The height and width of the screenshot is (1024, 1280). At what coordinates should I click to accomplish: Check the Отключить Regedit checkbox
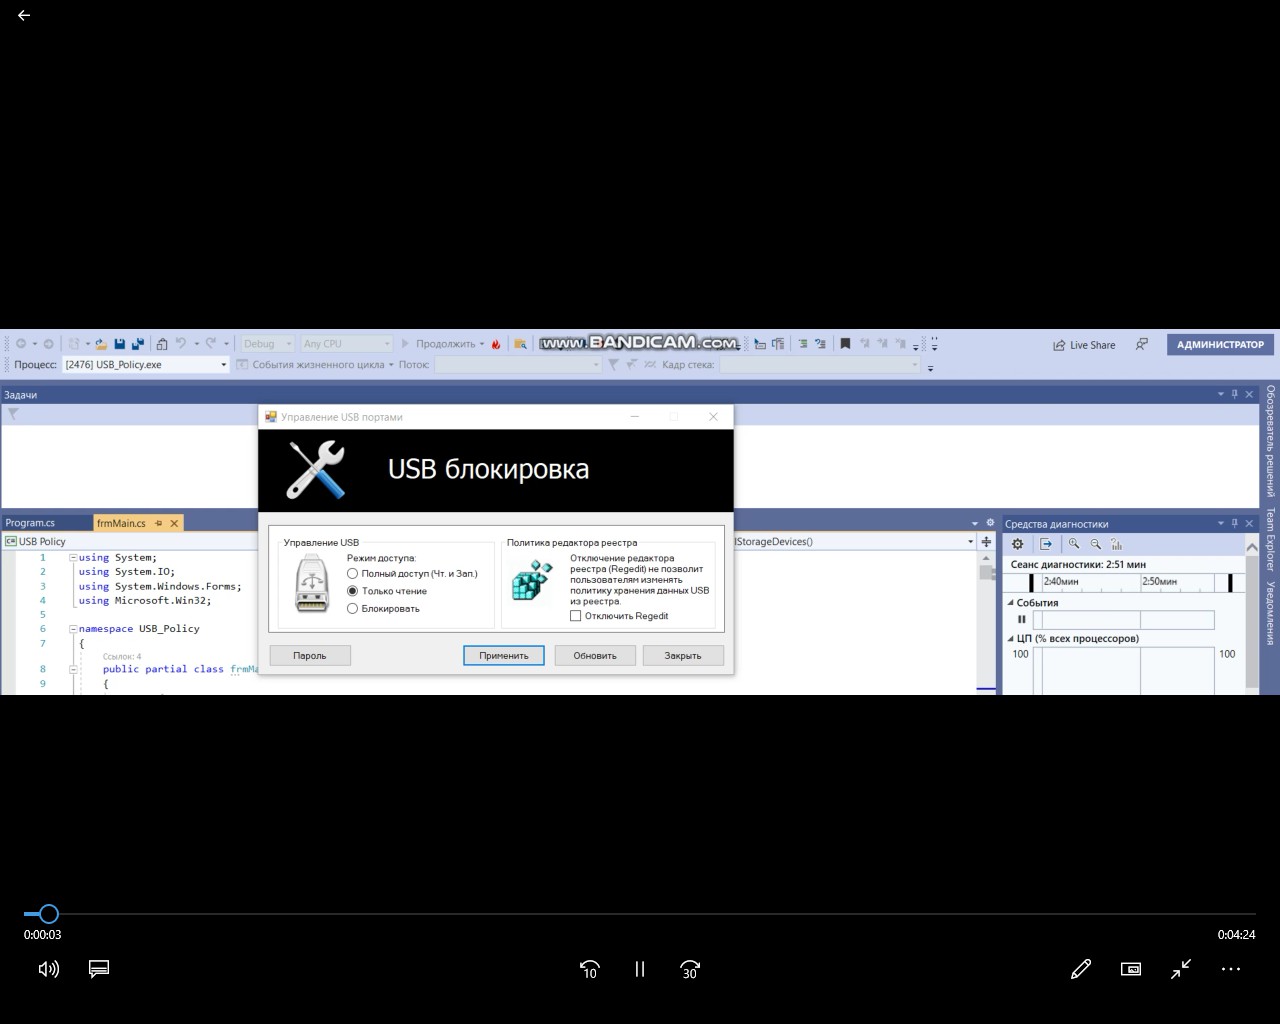click(x=575, y=616)
